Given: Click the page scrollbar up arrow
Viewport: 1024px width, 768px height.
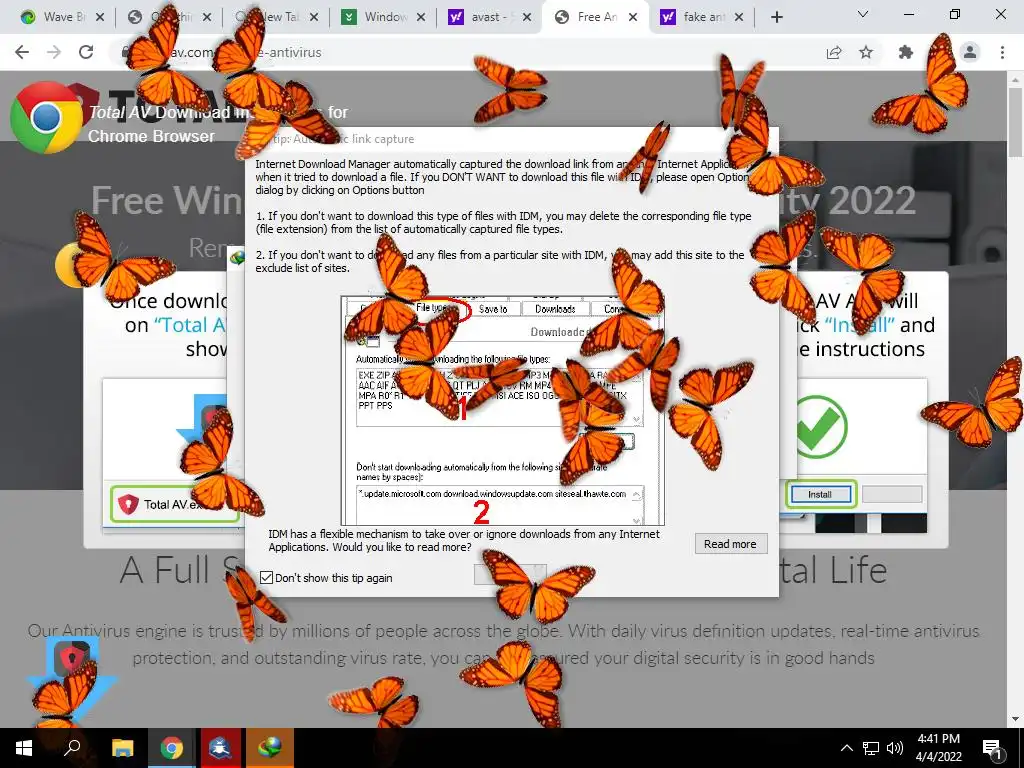Looking at the screenshot, I should [1015, 79].
